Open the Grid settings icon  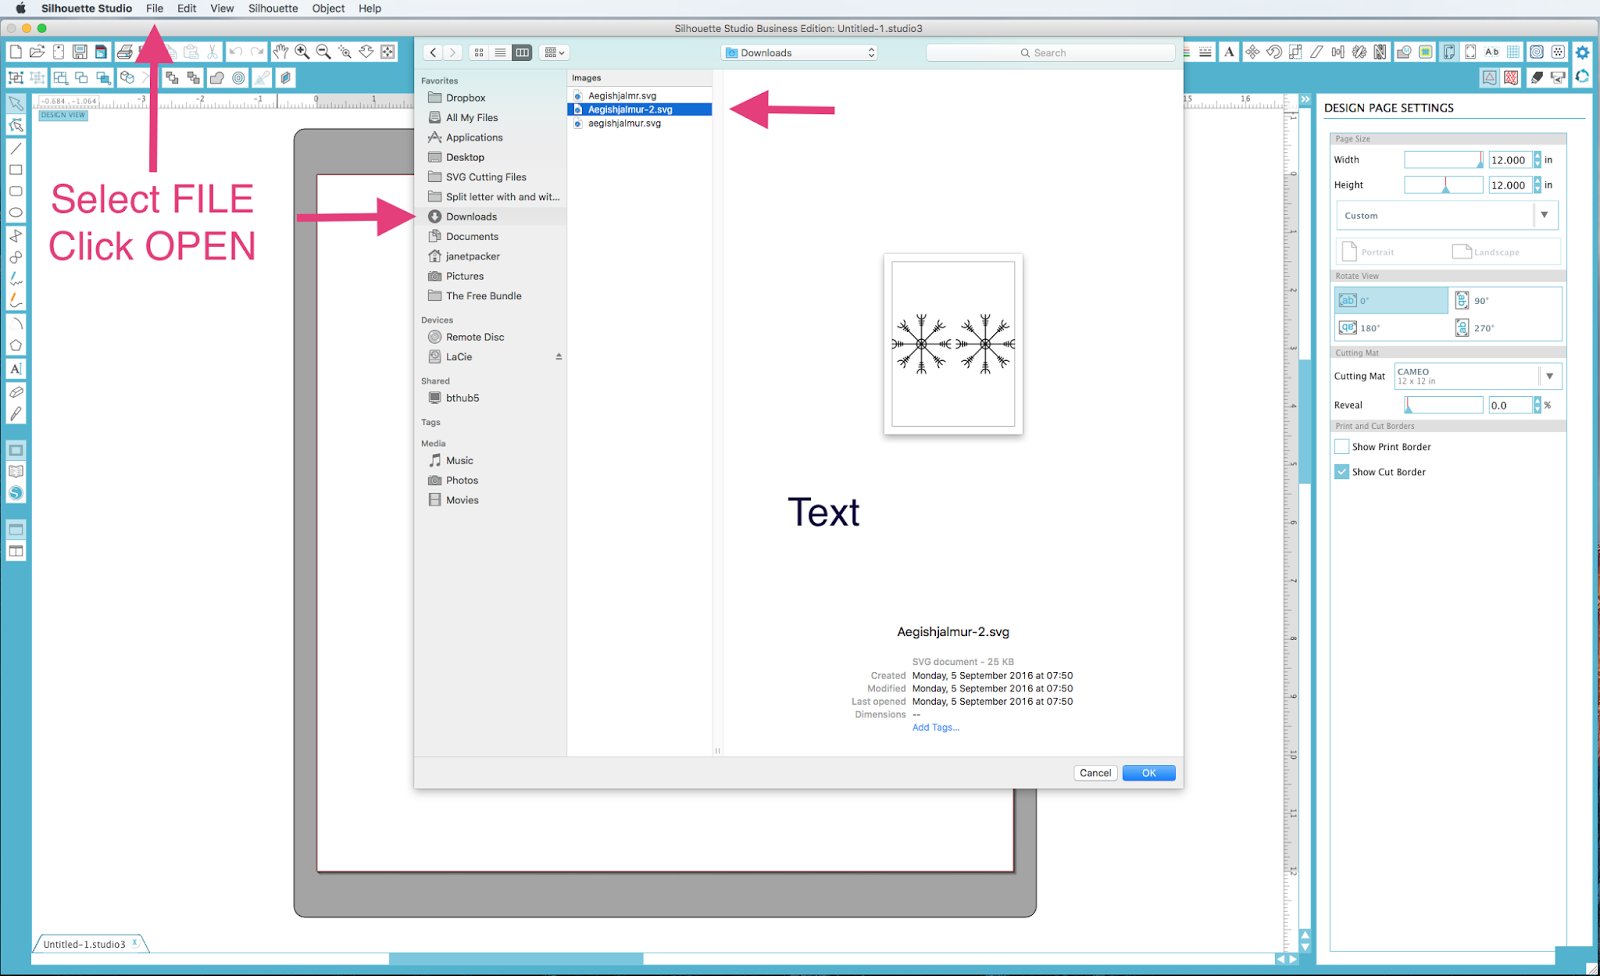(x=1514, y=52)
